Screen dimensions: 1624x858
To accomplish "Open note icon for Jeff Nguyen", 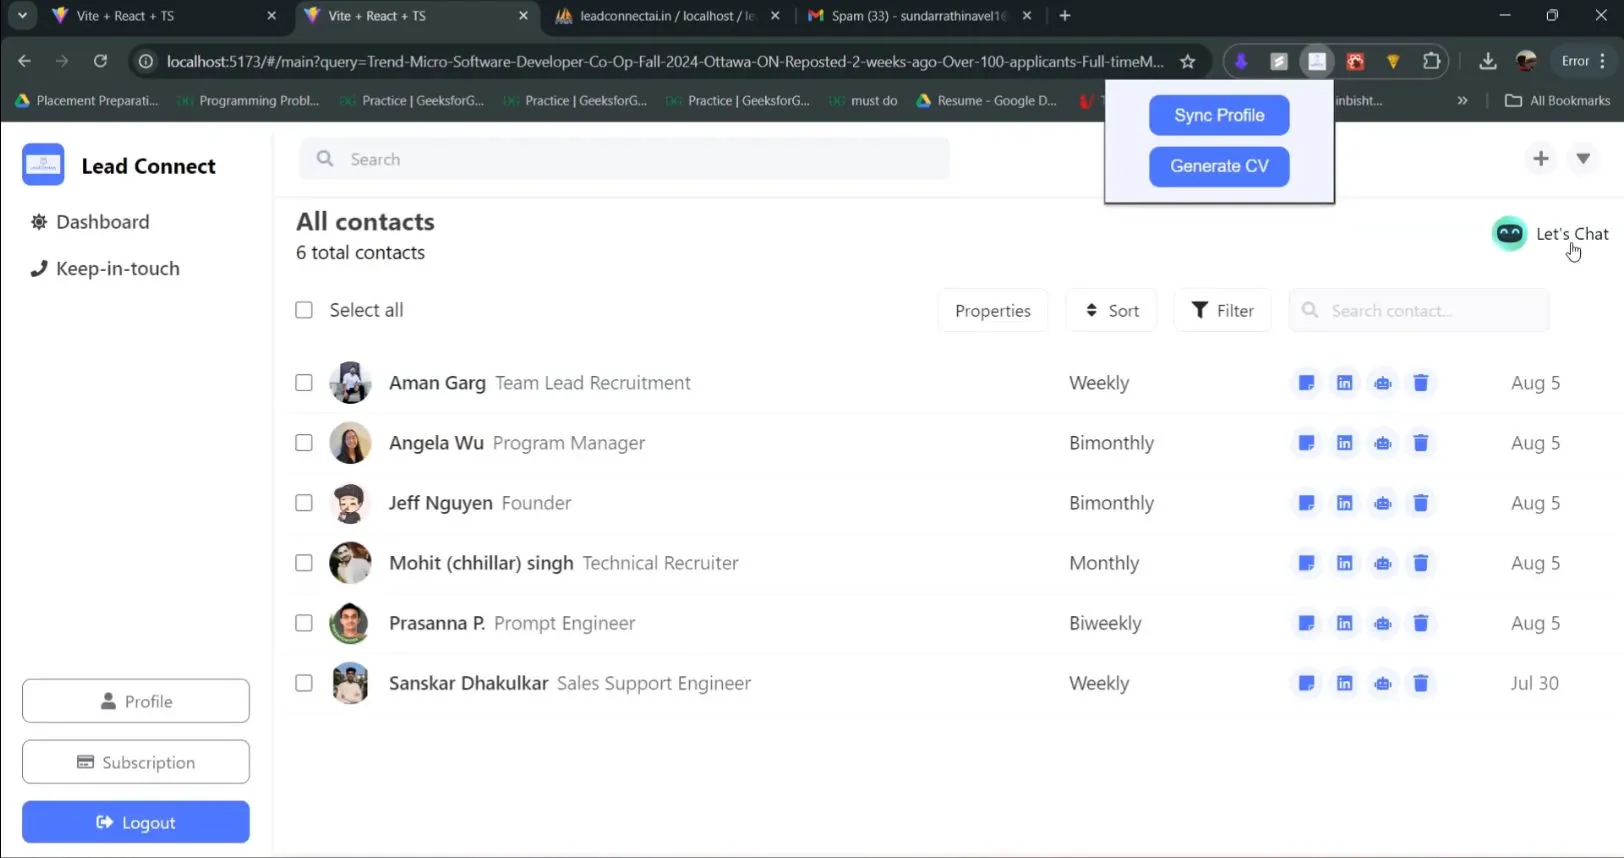I will 1306,503.
